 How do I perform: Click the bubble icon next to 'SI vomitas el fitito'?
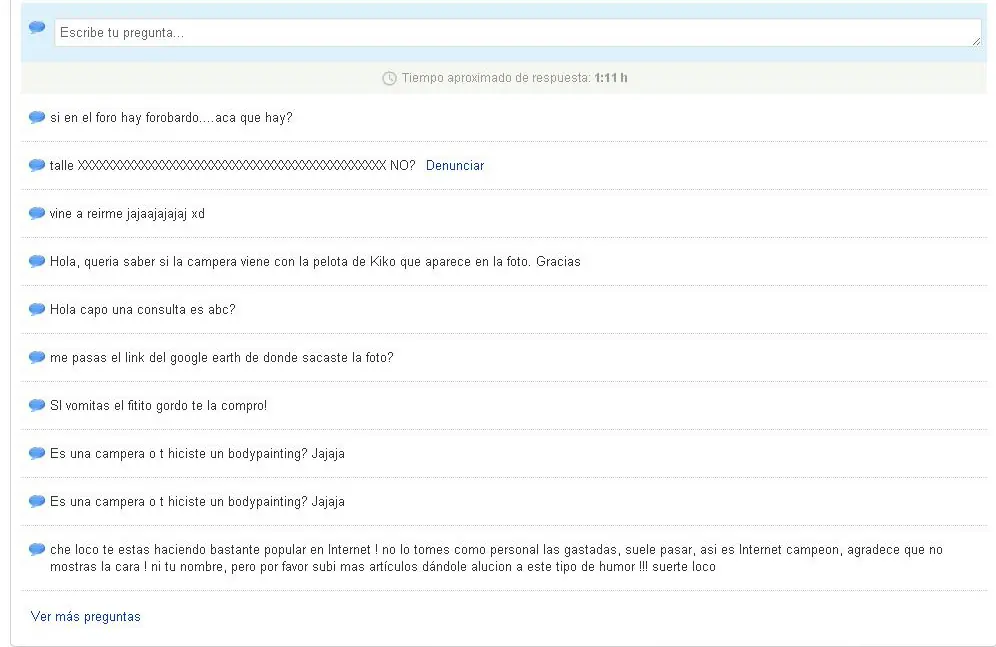pos(37,405)
